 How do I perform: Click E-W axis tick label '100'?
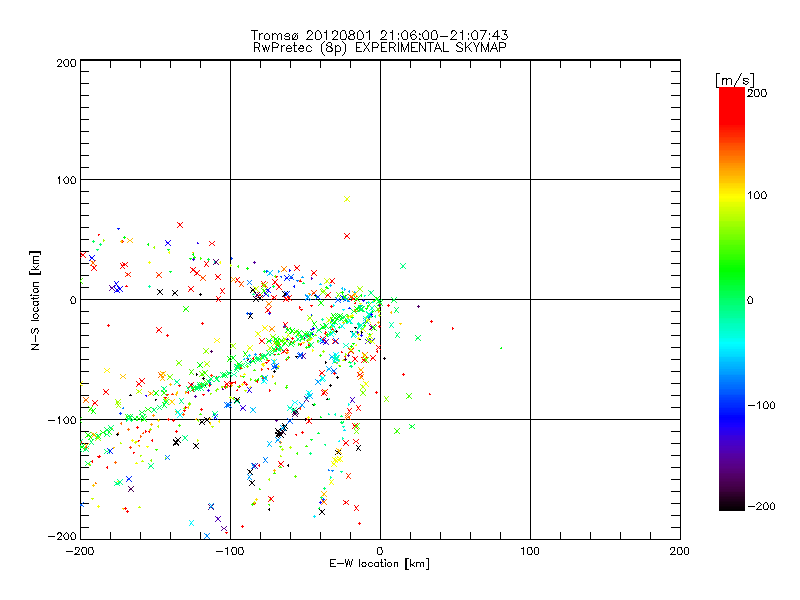pos(530,551)
